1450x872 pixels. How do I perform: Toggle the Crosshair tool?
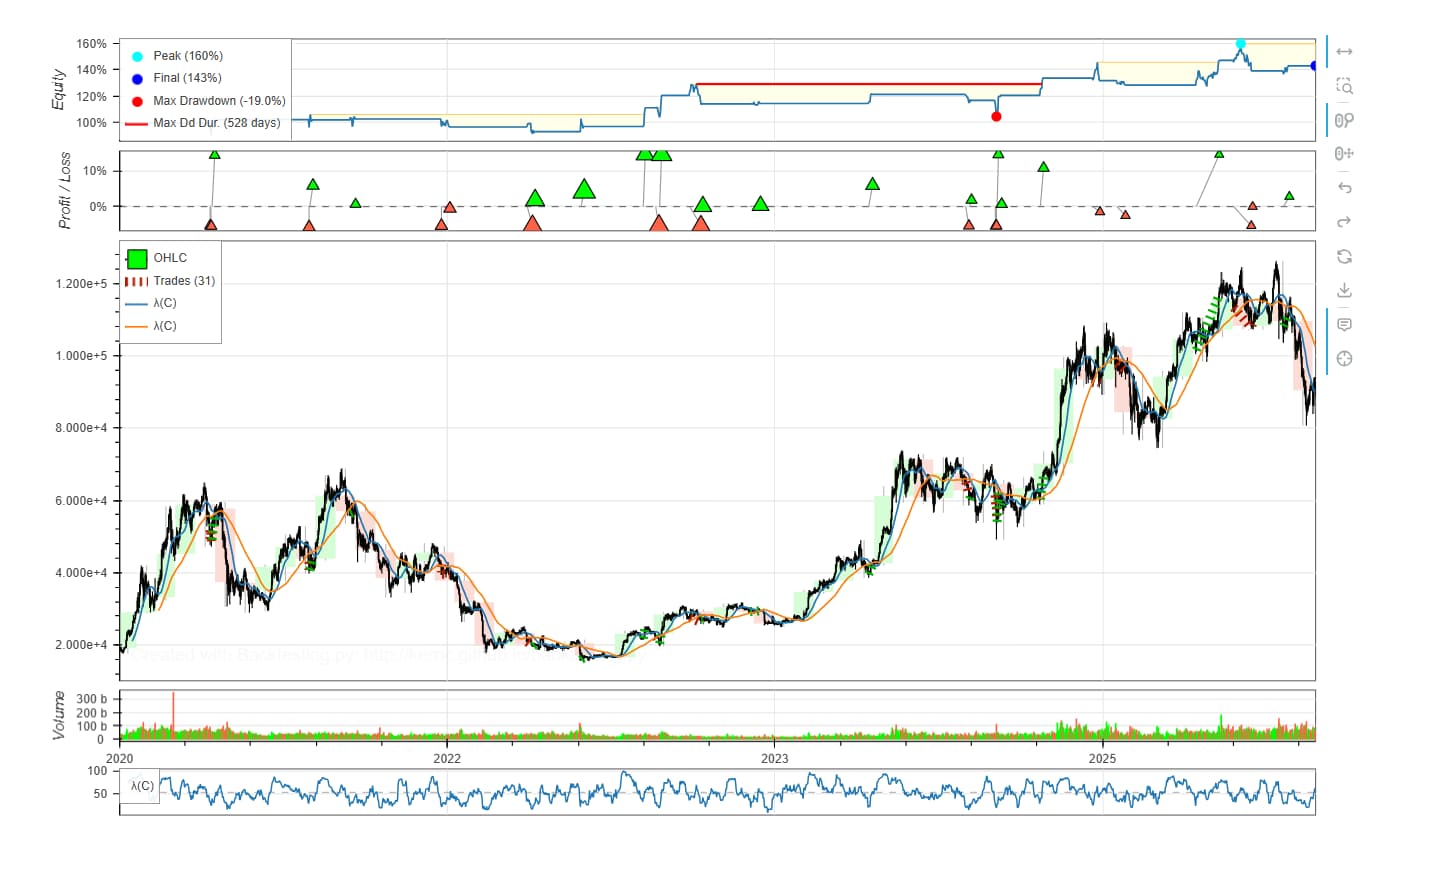[x=1344, y=359]
